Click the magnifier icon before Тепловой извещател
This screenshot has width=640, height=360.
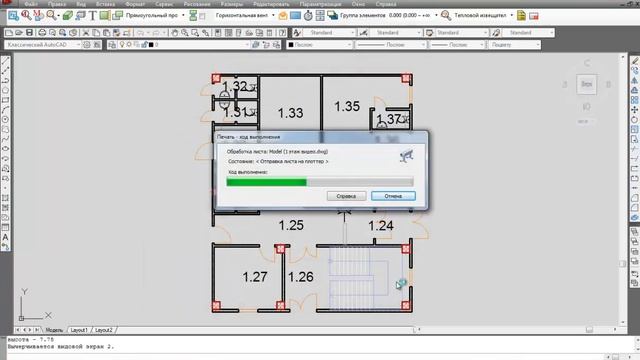click(446, 16)
